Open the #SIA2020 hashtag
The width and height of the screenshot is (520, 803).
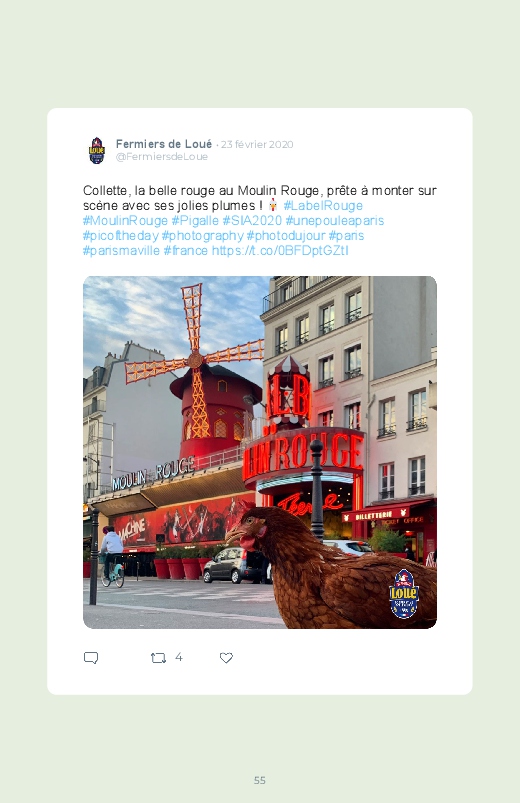252,221
